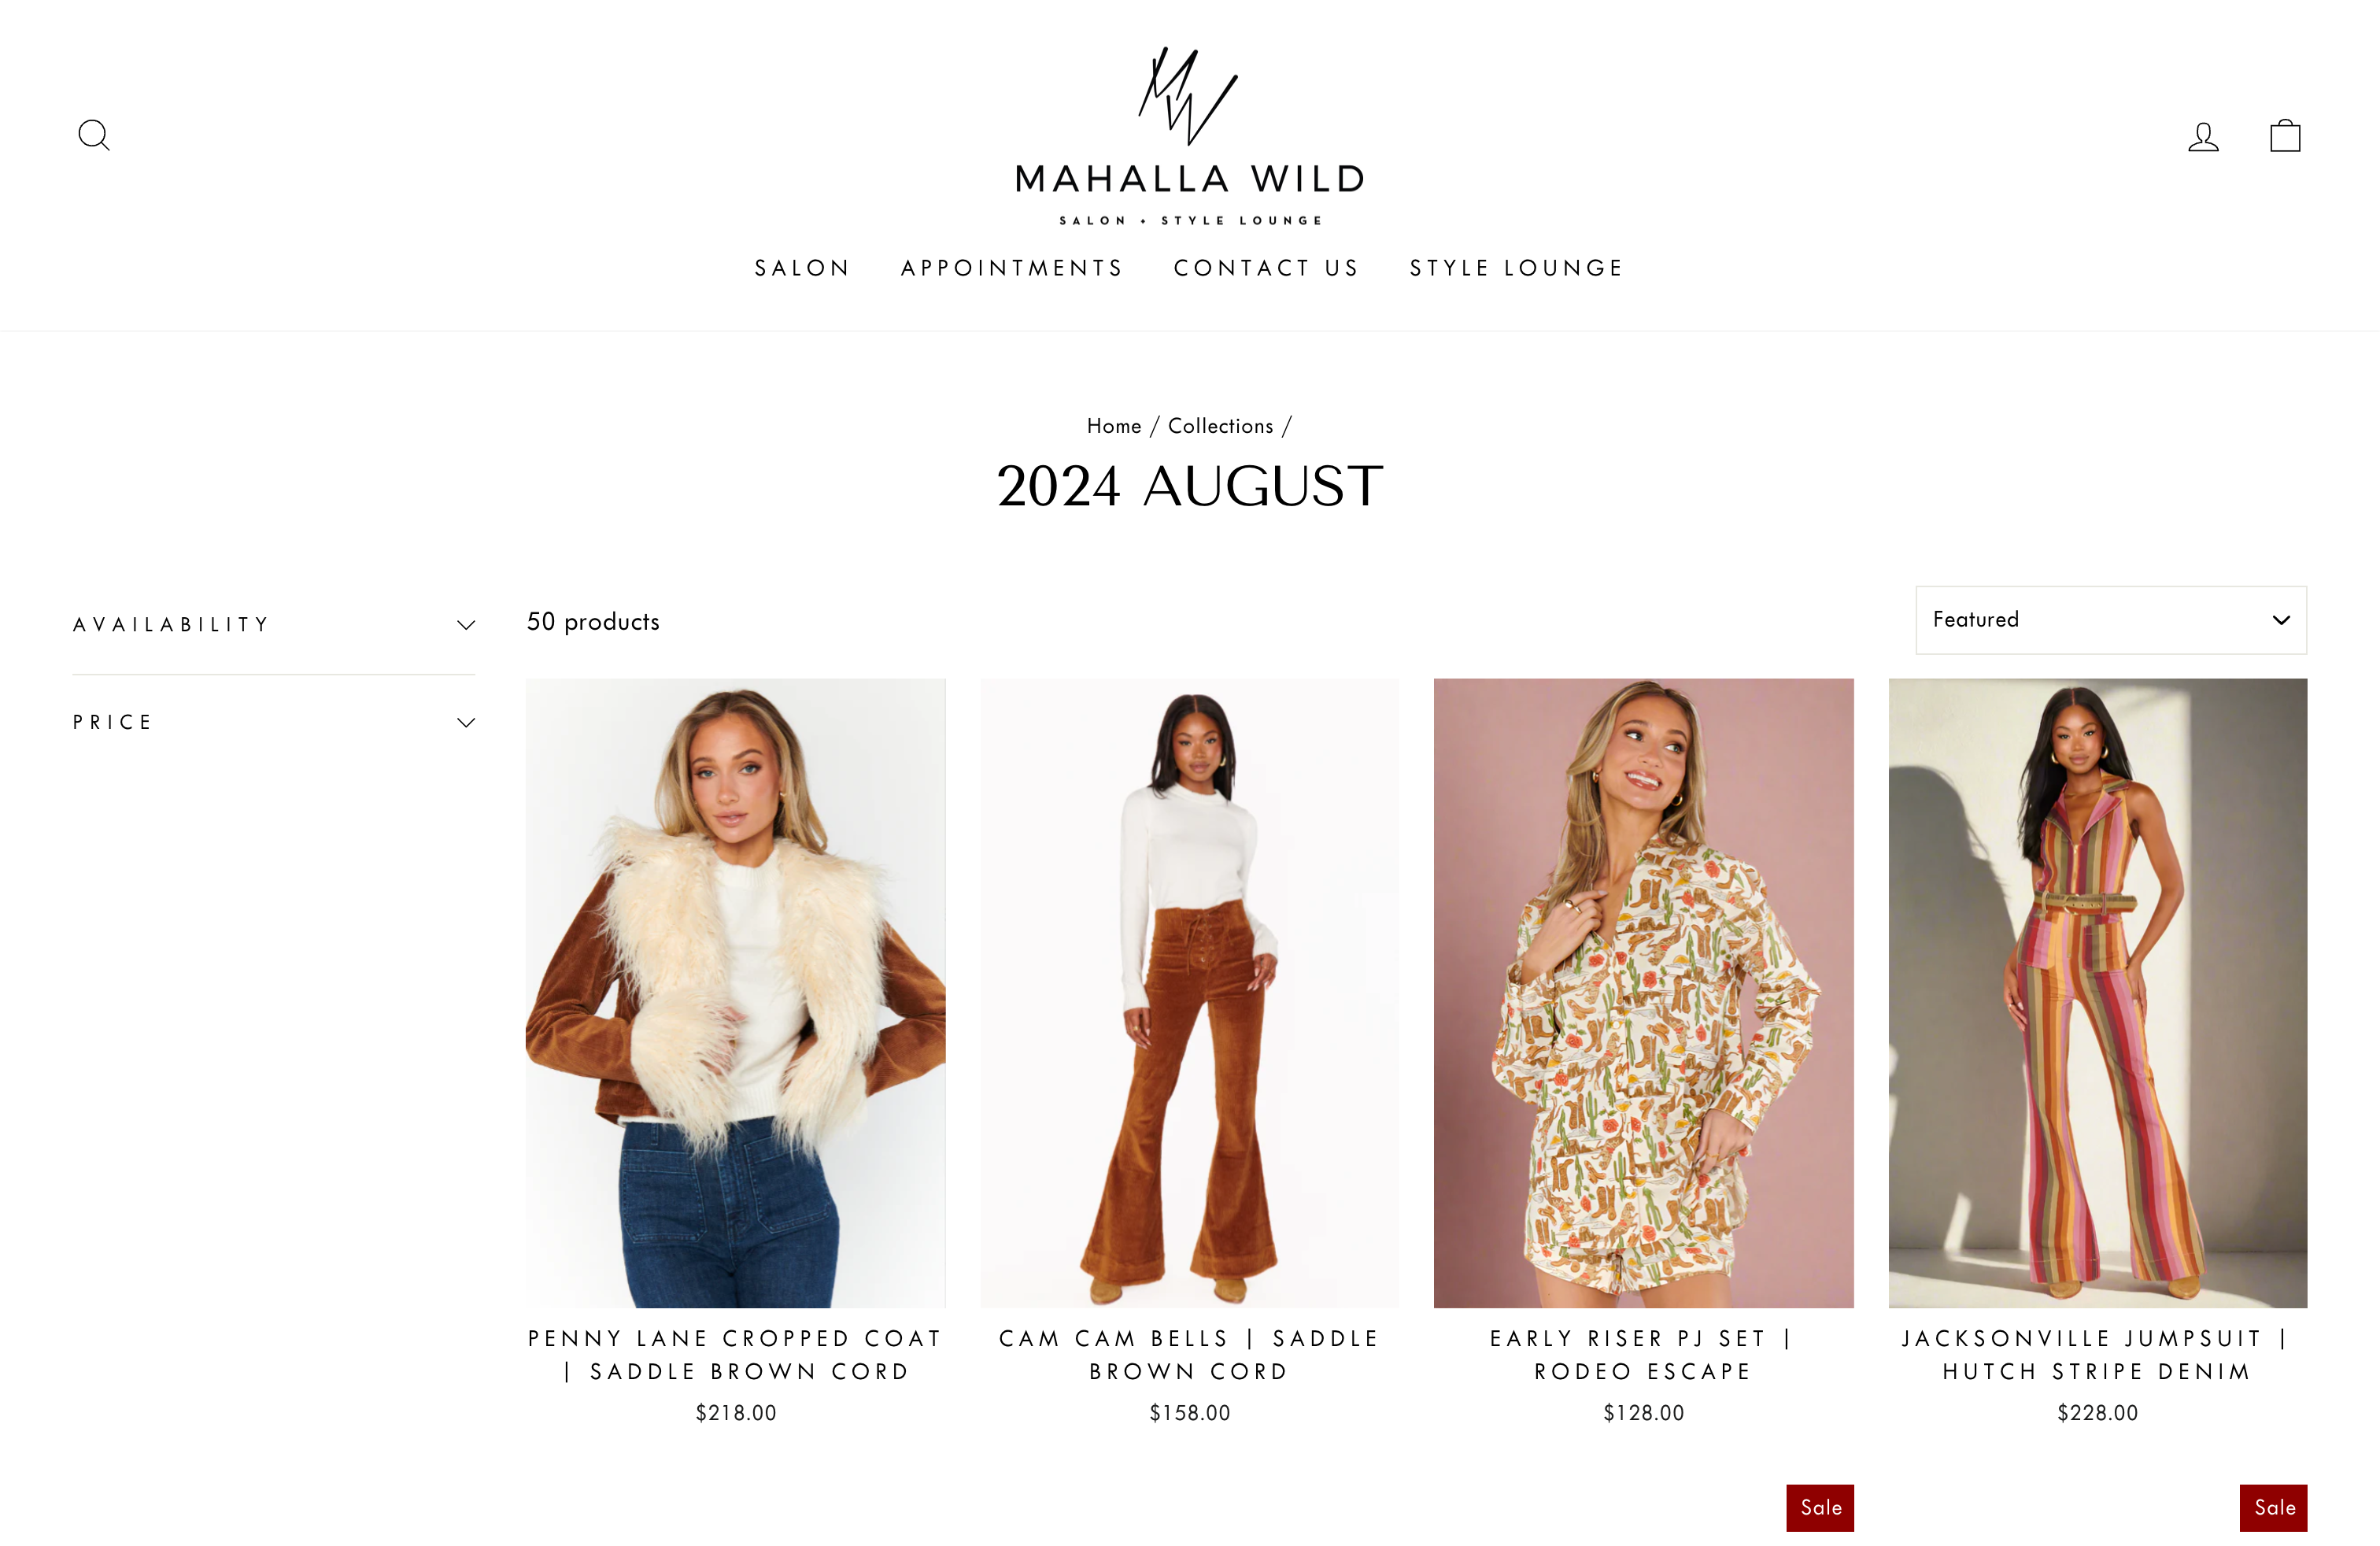Open the Jacksonville Jumpsuit image
This screenshot has height=1546, width=2380.
[x=2097, y=993]
